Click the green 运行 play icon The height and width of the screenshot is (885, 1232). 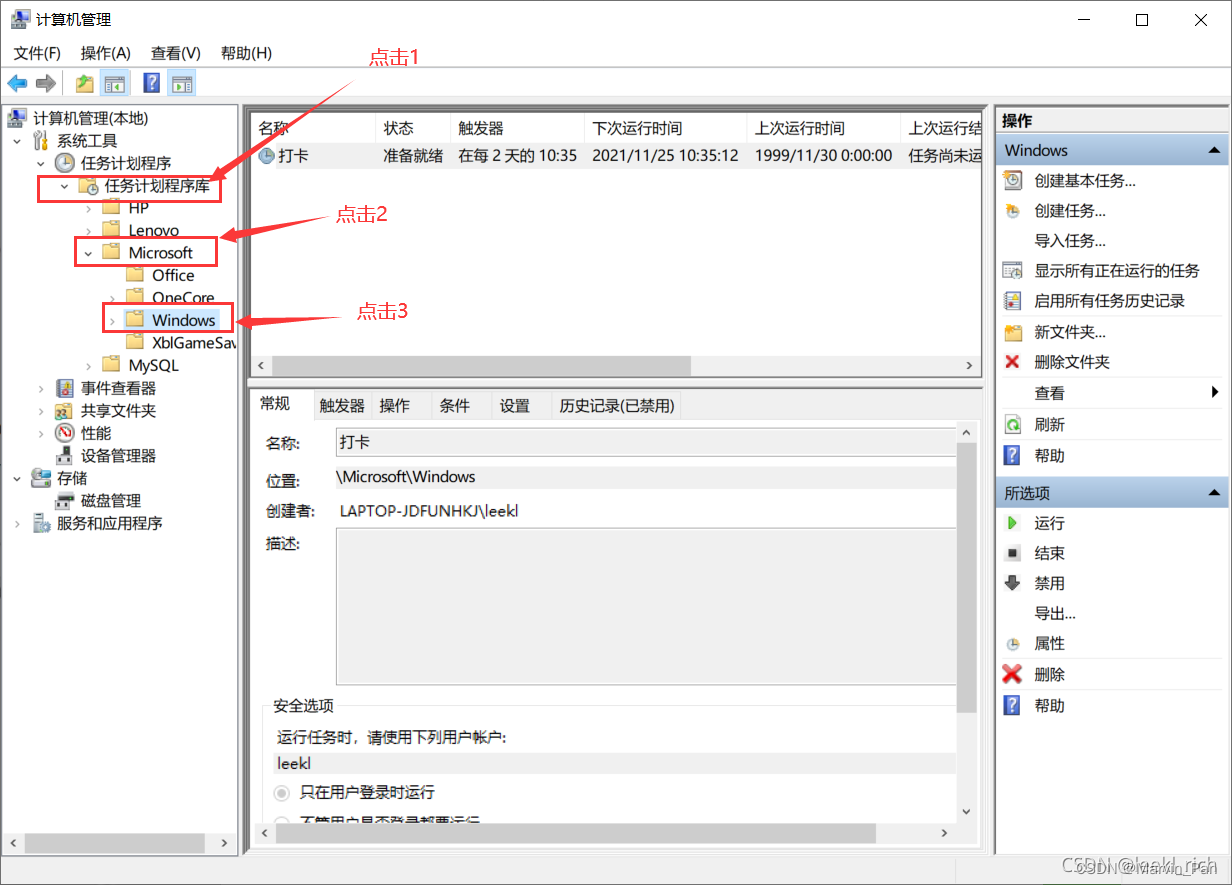coord(1013,523)
